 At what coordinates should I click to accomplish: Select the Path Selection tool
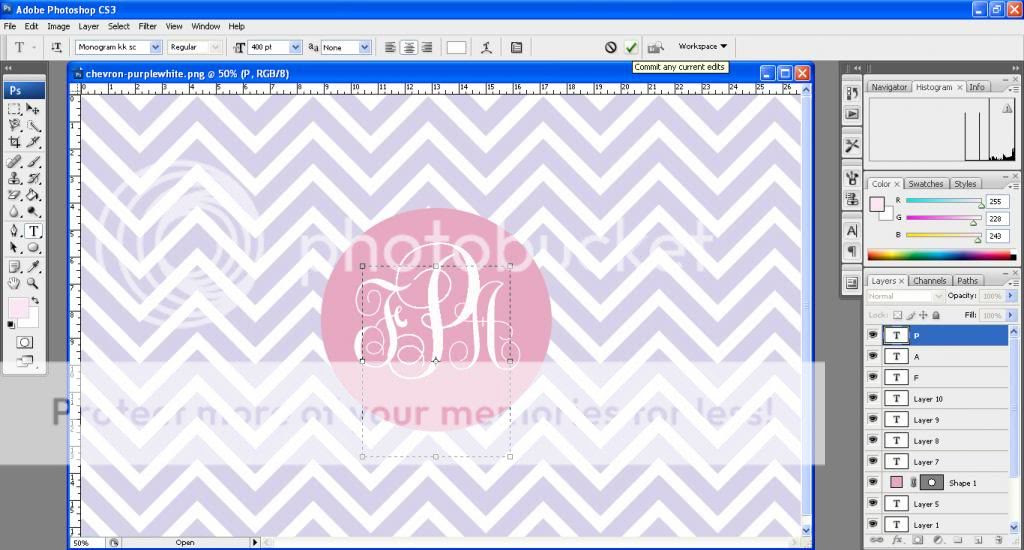[14, 248]
